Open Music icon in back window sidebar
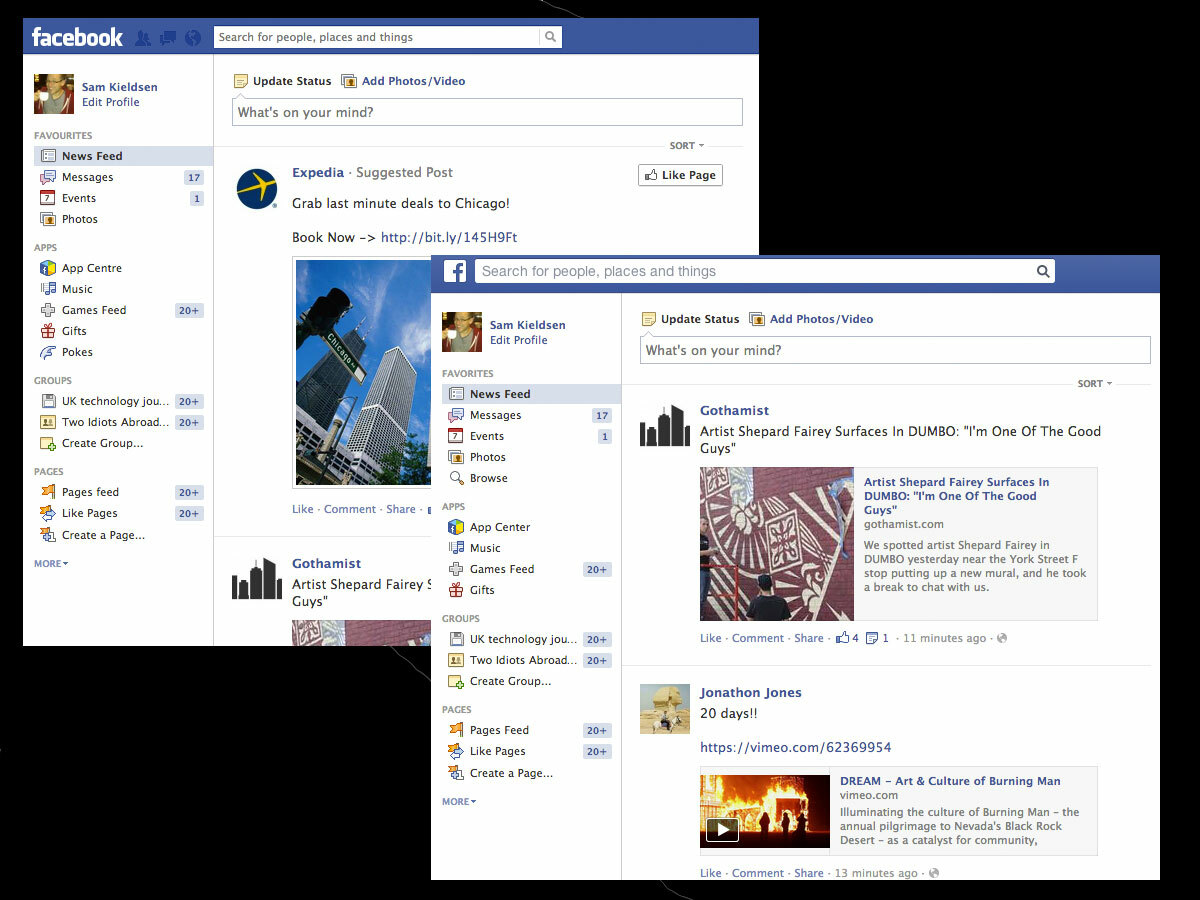 point(48,289)
